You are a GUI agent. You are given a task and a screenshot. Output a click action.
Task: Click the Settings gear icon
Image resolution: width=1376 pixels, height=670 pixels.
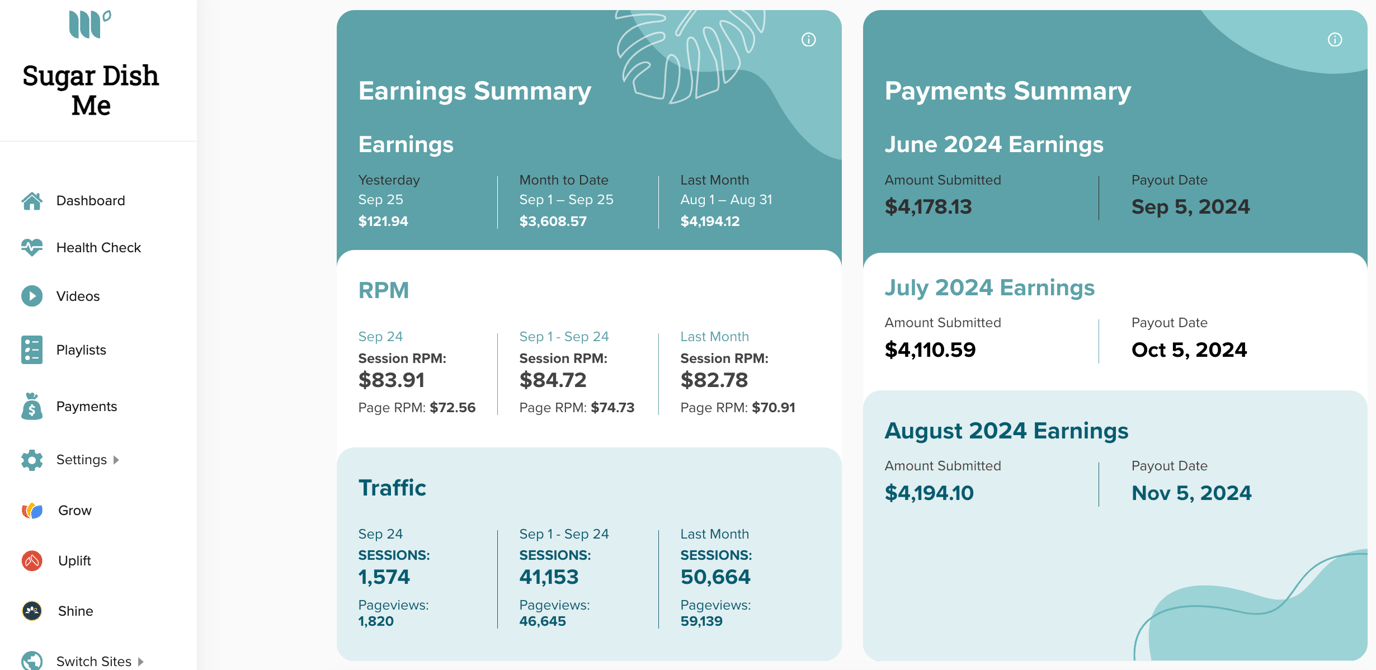click(x=31, y=460)
